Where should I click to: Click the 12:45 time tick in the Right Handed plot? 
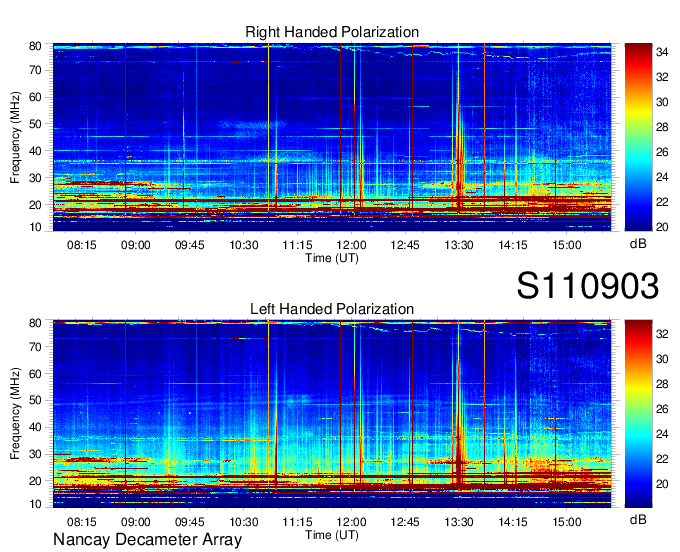coord(405,245)
